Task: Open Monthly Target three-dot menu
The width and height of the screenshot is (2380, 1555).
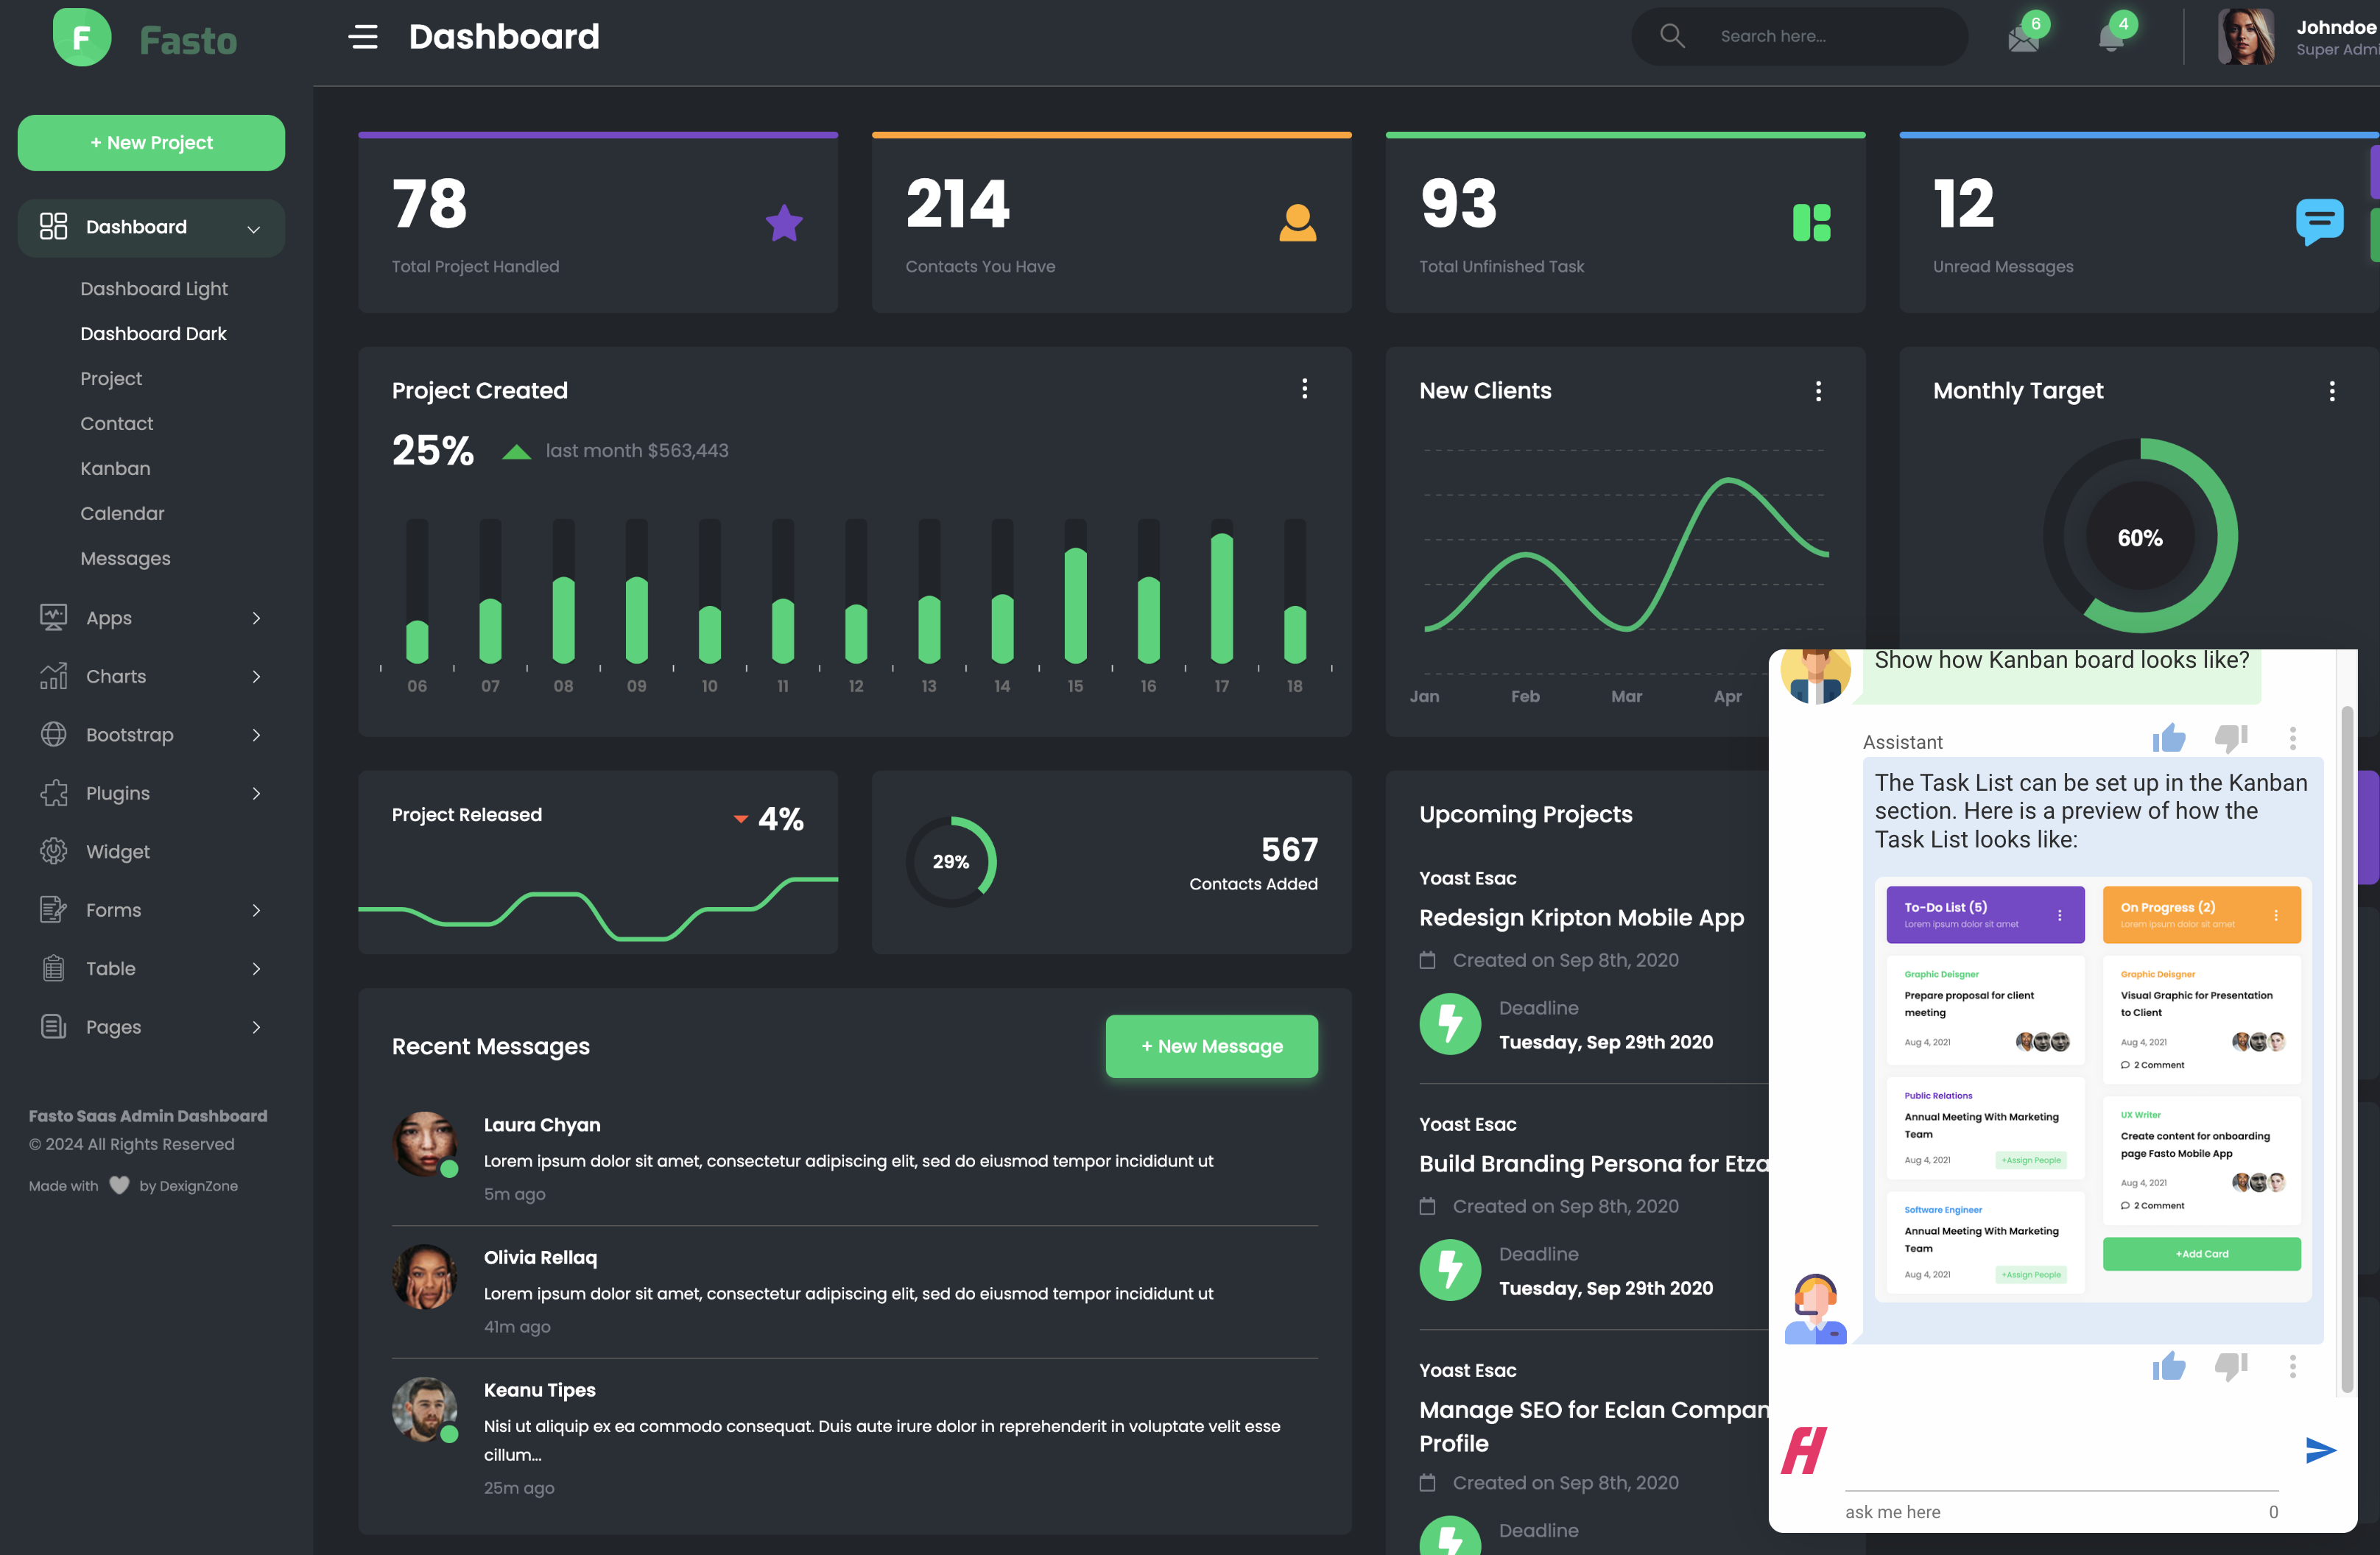Action: click(2332, 391)
